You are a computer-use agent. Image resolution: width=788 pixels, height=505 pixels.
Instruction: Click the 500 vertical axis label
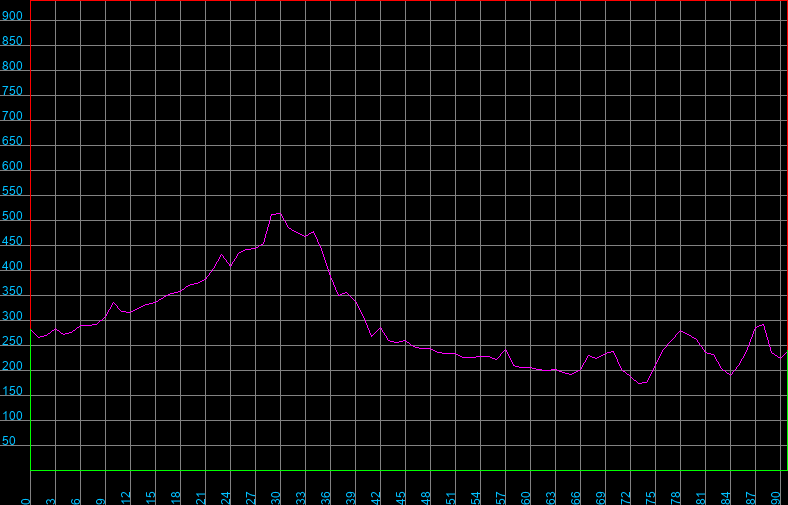[x=12, y=216]
